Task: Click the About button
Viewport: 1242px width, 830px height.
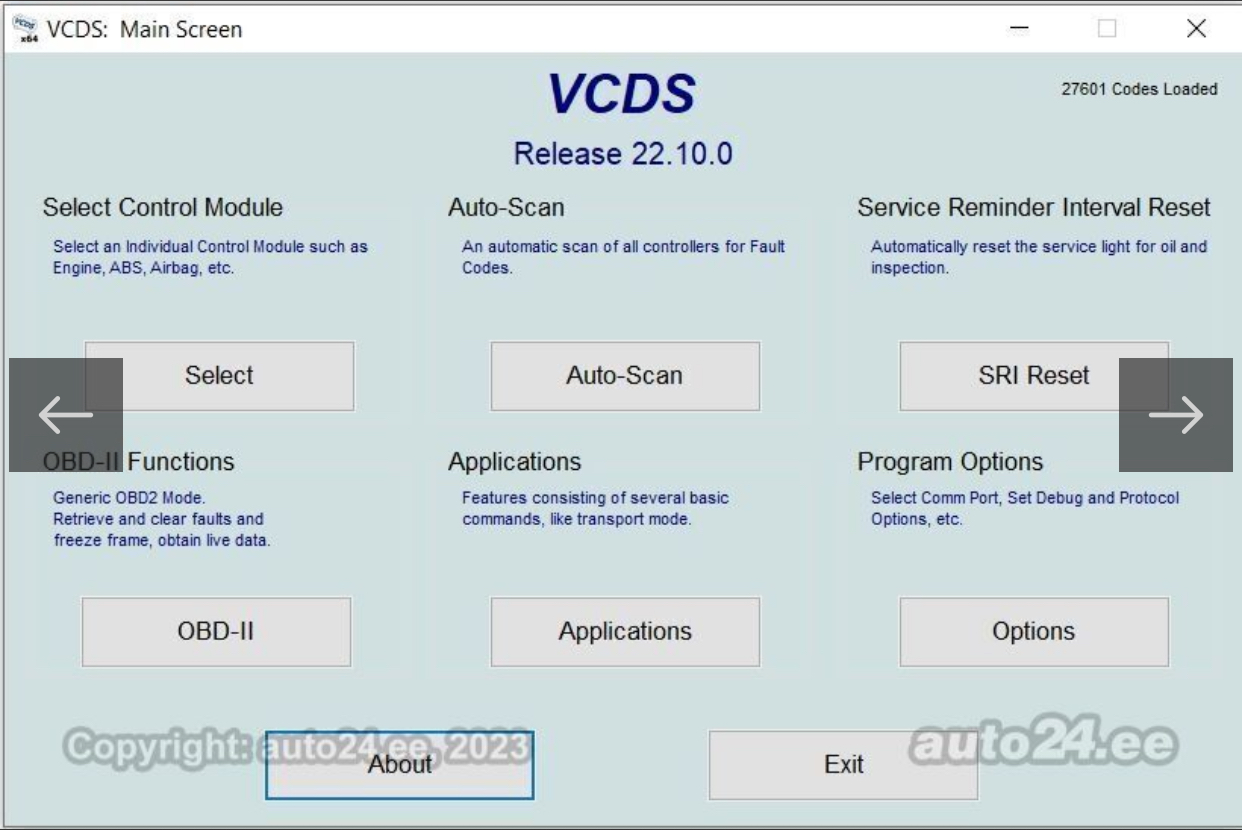Action: coord(399,765)
